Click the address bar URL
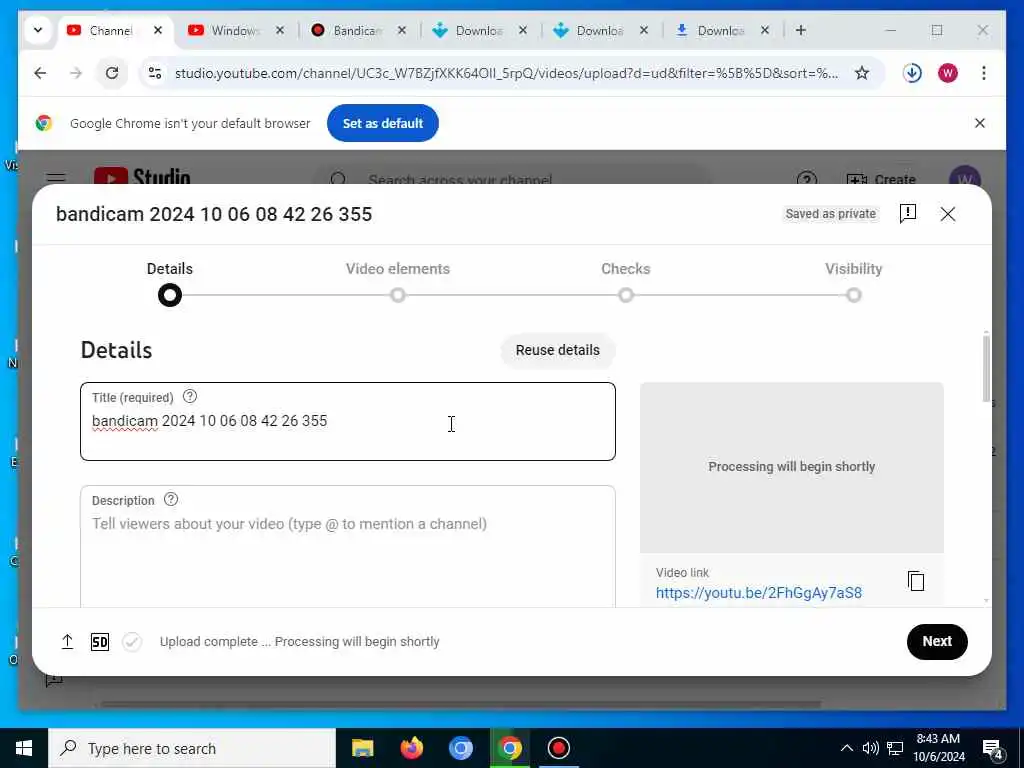1024x768 pixels. [506, 73]
